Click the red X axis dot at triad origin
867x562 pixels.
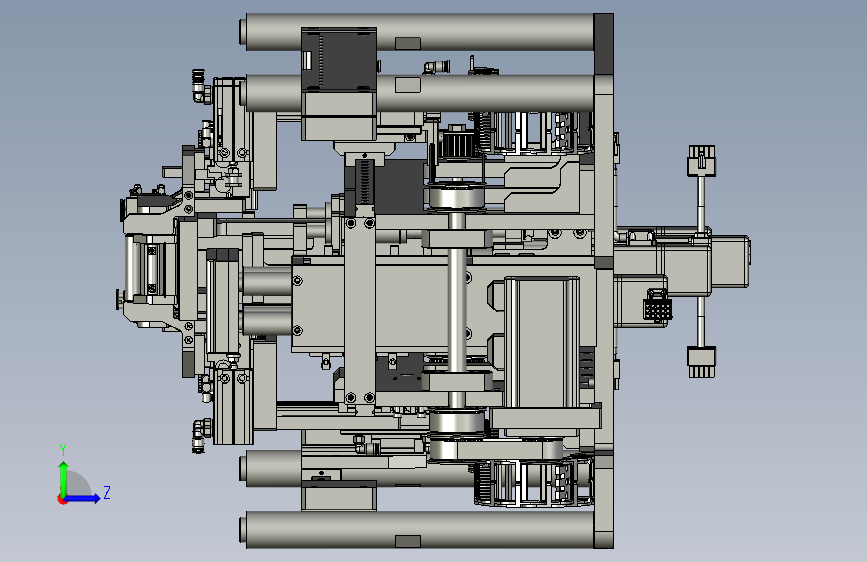tap(62, 499)
